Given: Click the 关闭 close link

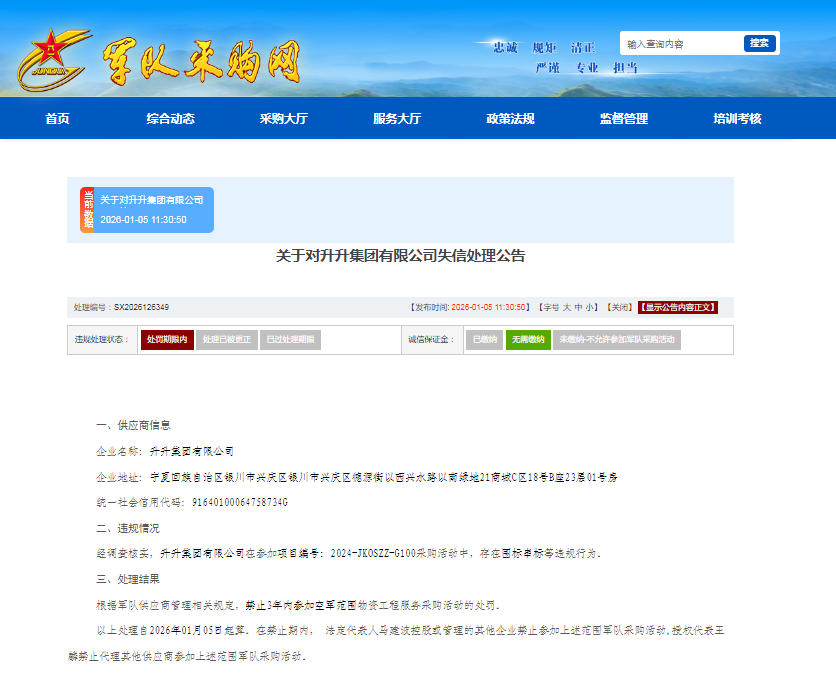Looking at the screenshot, I should click(620, 307).
